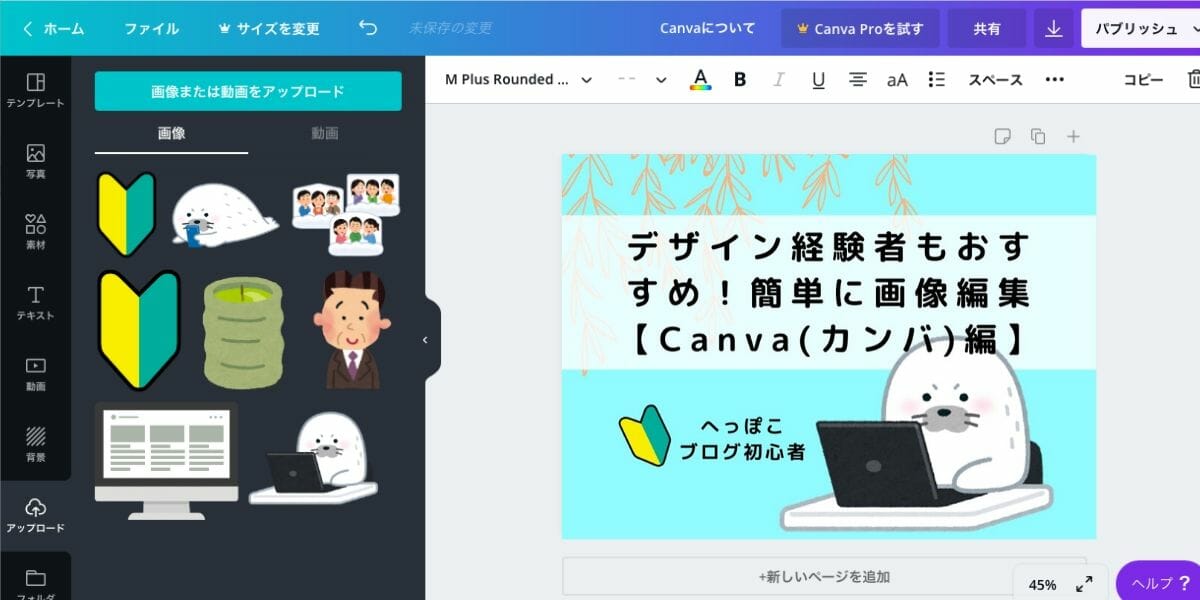This screenshot has height=600, width=1200.
Task: Select the desktop monitor uploaded image
Action: pyautogui.click(x=166, y=461)
